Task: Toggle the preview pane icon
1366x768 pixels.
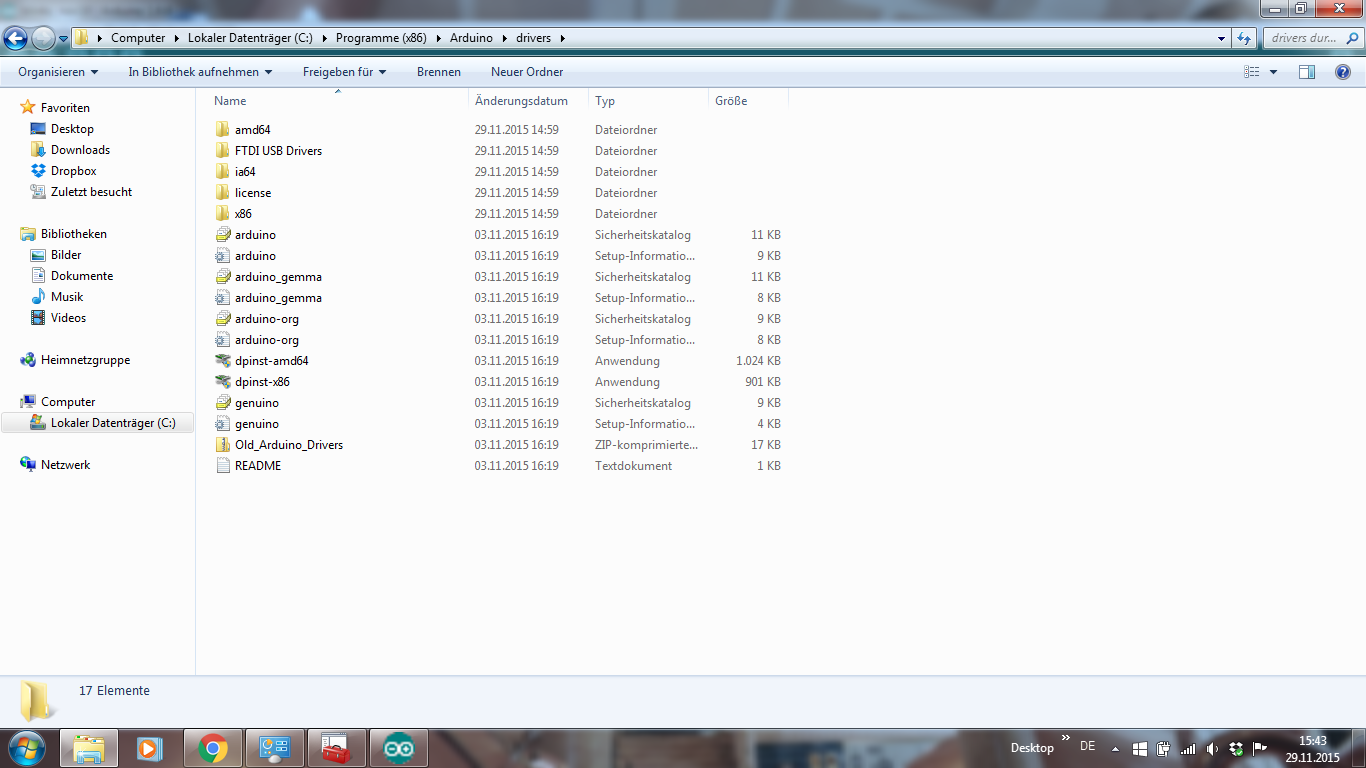Action: [1307, 72]
